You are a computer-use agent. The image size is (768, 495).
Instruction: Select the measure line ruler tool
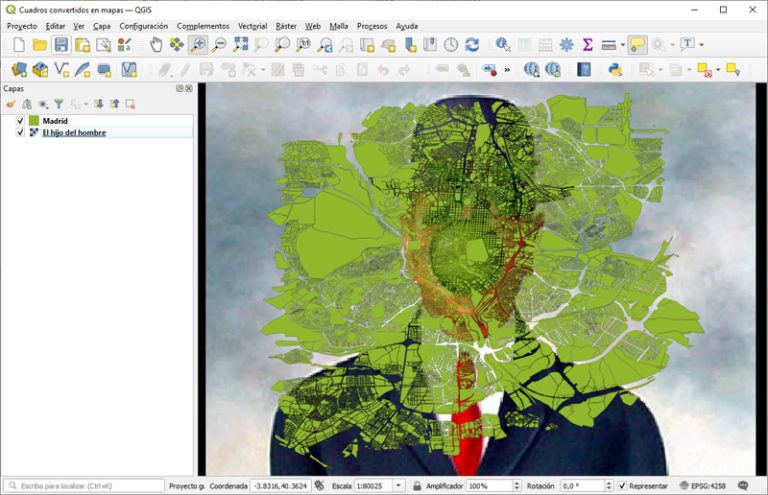point(609,45)
